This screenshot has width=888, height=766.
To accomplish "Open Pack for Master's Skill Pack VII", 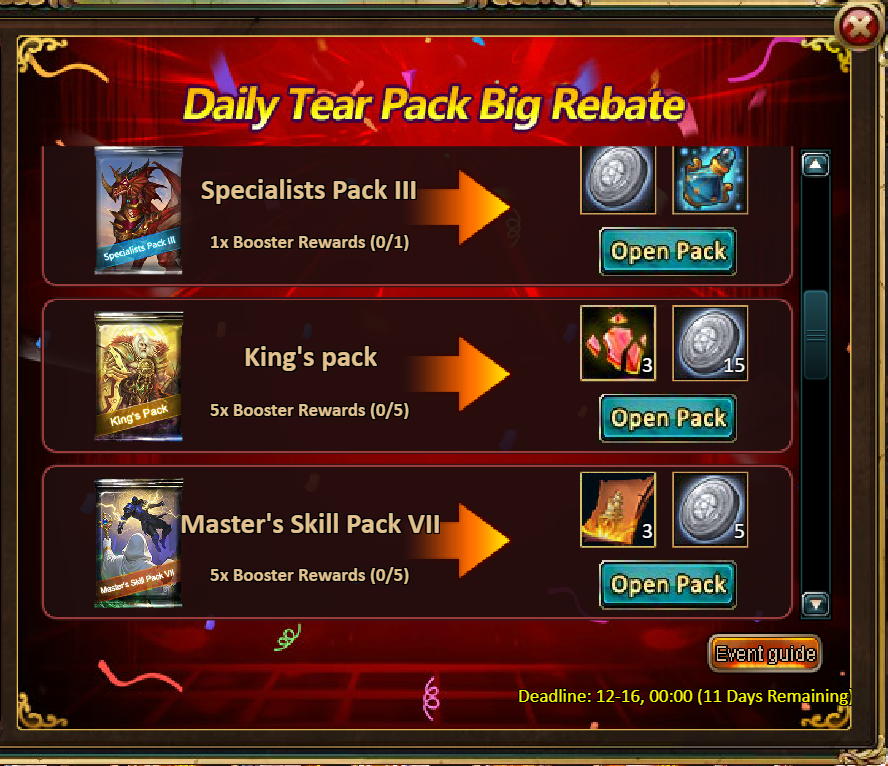I will click(x=668, y=585).
